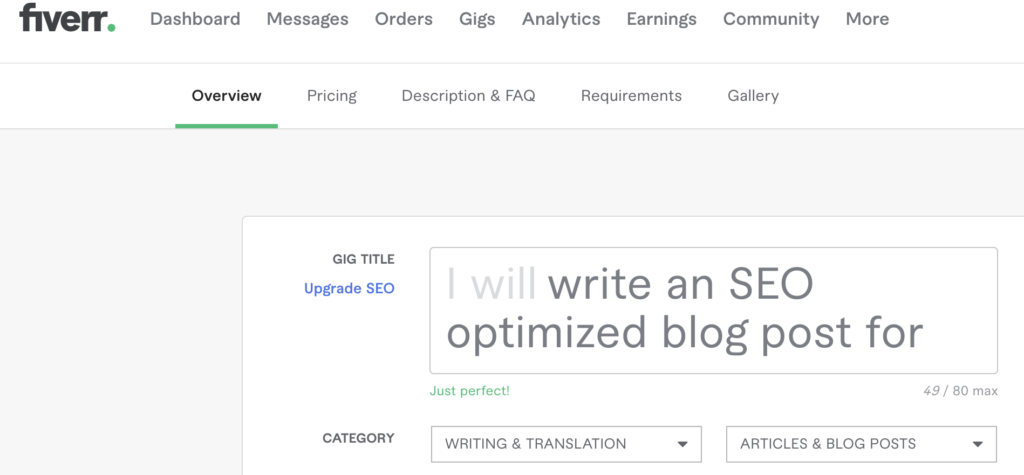
Task: Expand the Writing & Translation category dropdown
Action: click(566, 444)
